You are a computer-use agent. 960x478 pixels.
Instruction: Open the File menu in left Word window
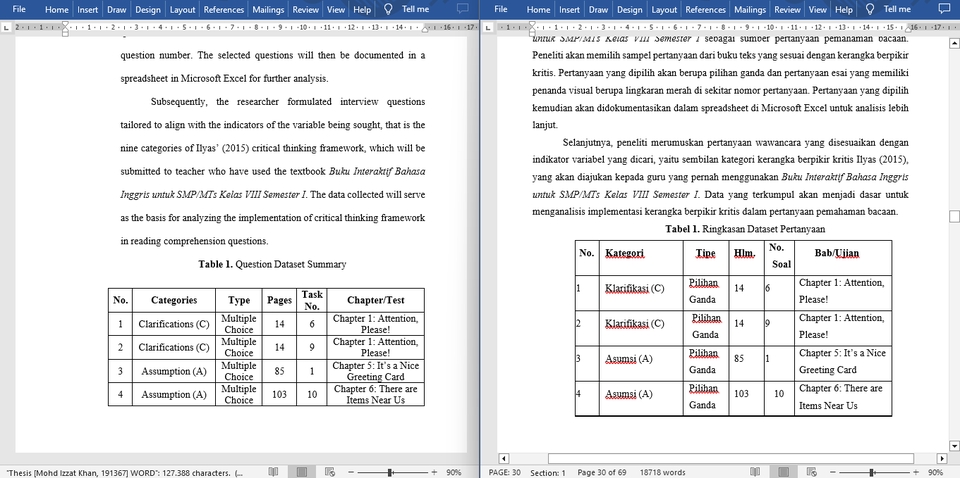[19, 9]
